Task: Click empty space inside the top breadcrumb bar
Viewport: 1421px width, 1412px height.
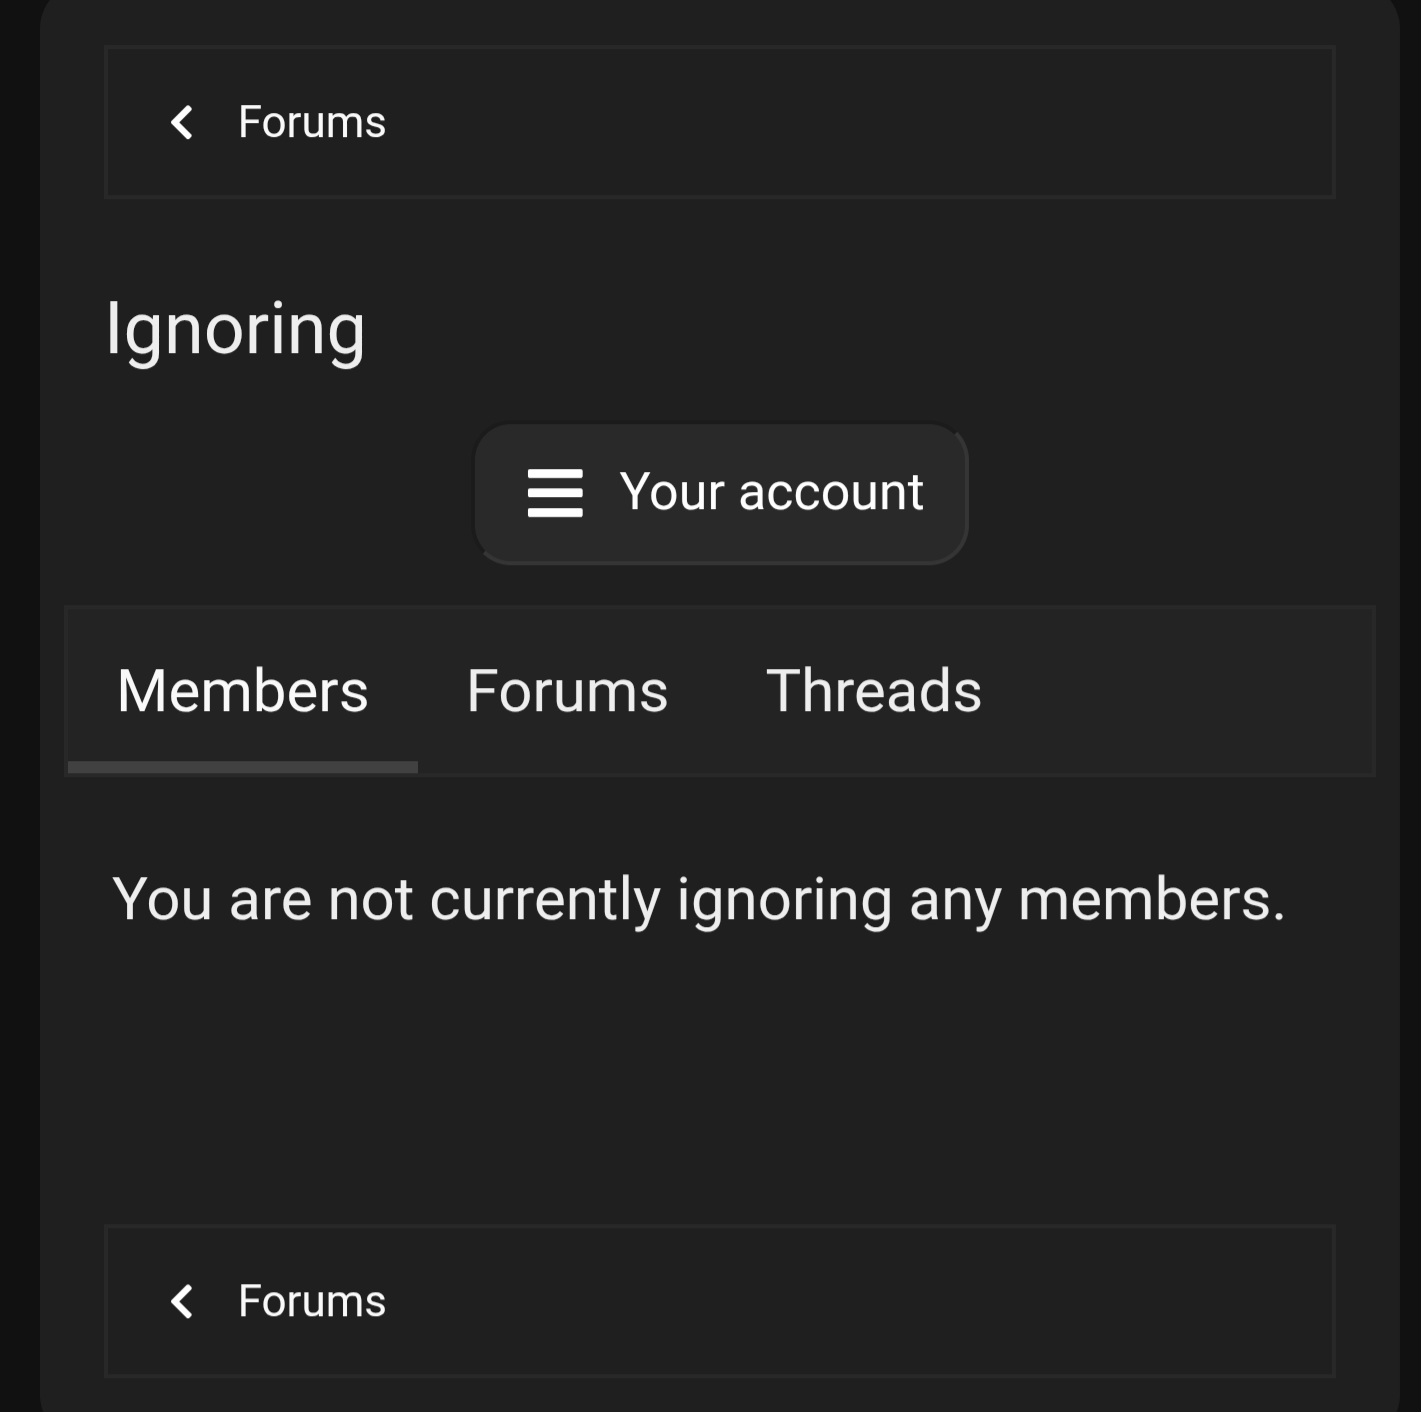Action: (850, 123)
